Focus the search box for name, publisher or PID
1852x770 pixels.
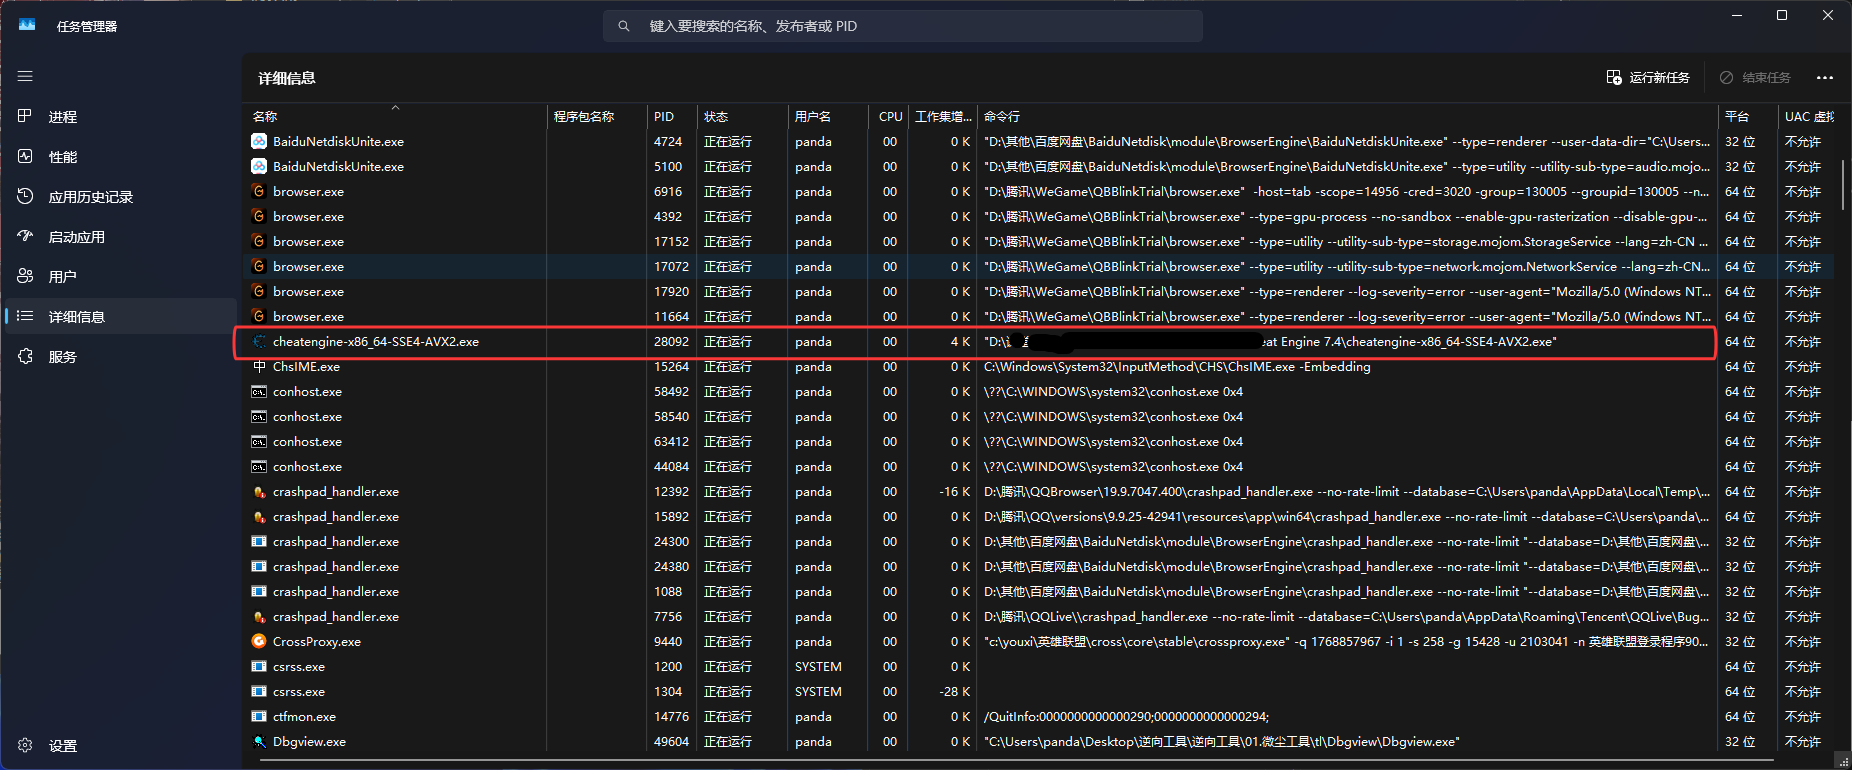coord(902,26)
